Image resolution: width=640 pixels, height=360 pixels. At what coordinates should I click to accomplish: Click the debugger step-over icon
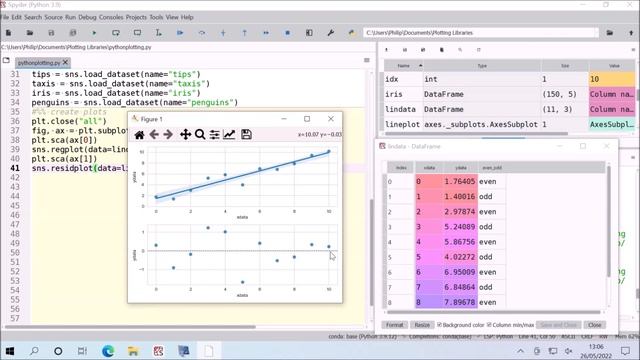(x=202, y=33)
